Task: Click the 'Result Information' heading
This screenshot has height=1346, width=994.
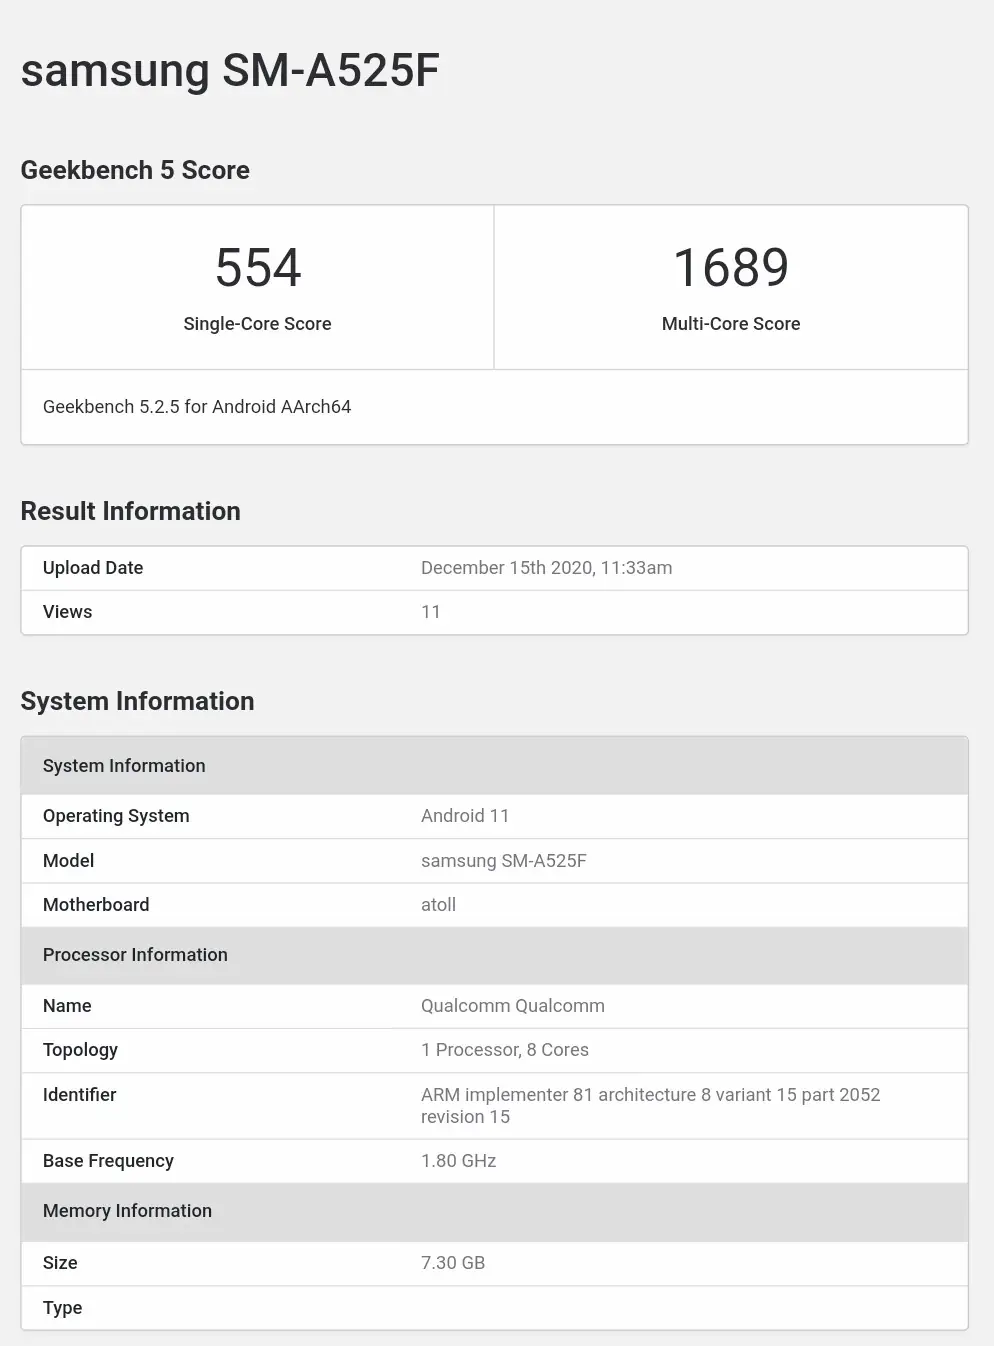Action: [x=131, y=511]
